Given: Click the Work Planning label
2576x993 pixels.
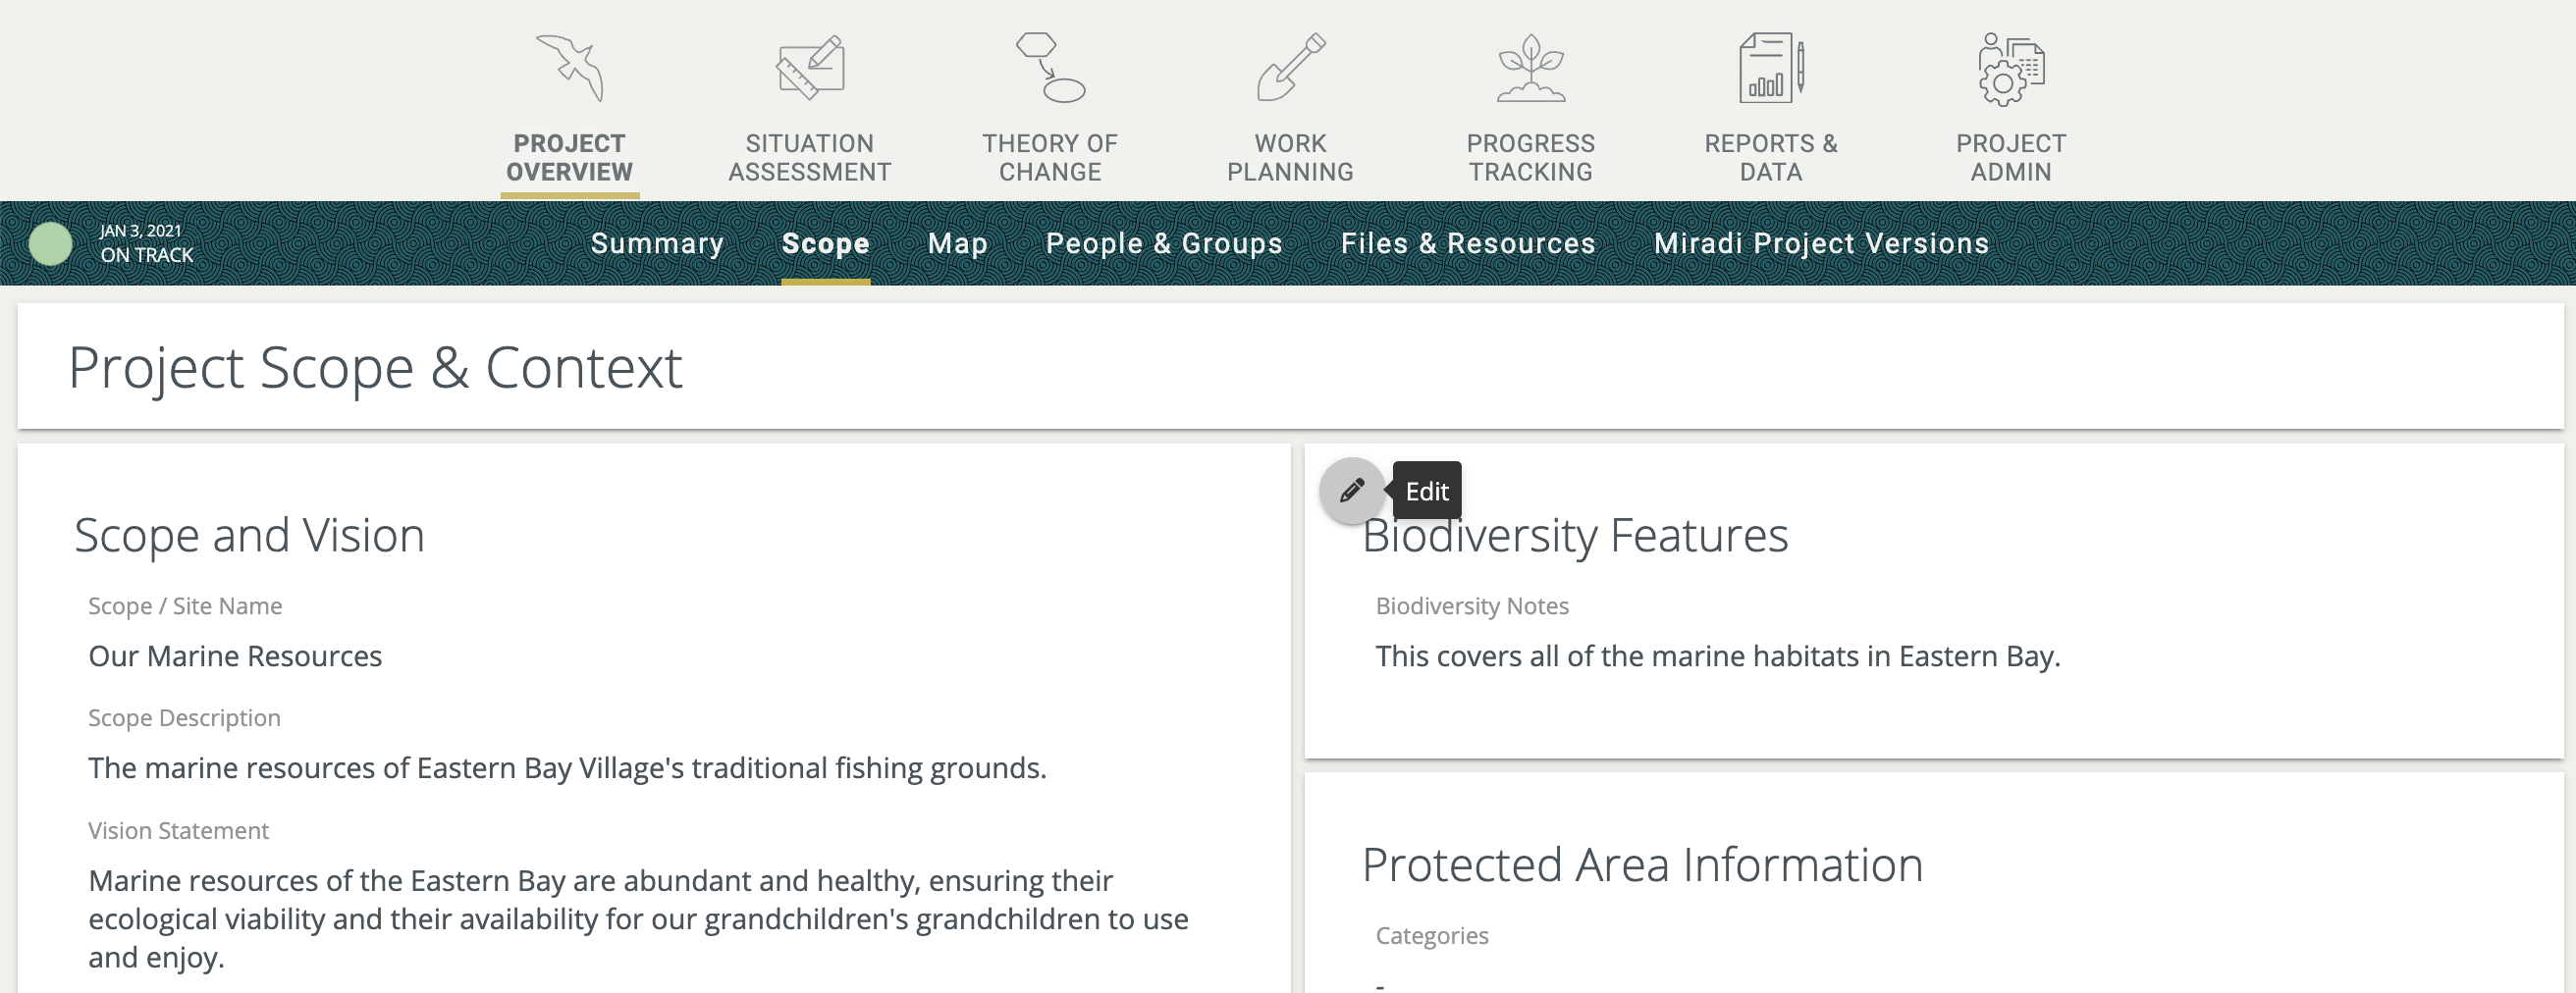Looking at the screenshot, I should pos(1290,158).
